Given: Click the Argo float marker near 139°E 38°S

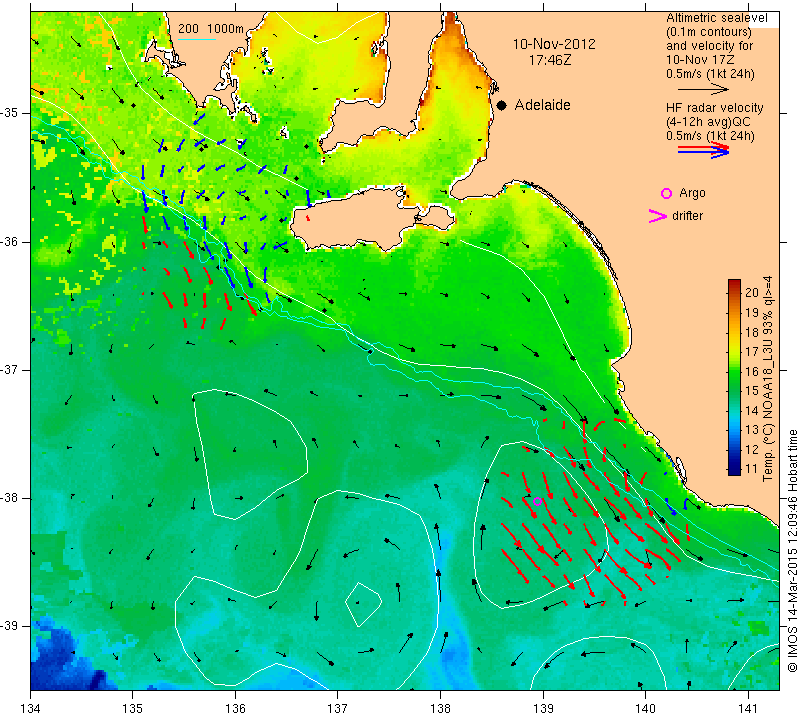Looking at the screenshot, I should (537, 501).
